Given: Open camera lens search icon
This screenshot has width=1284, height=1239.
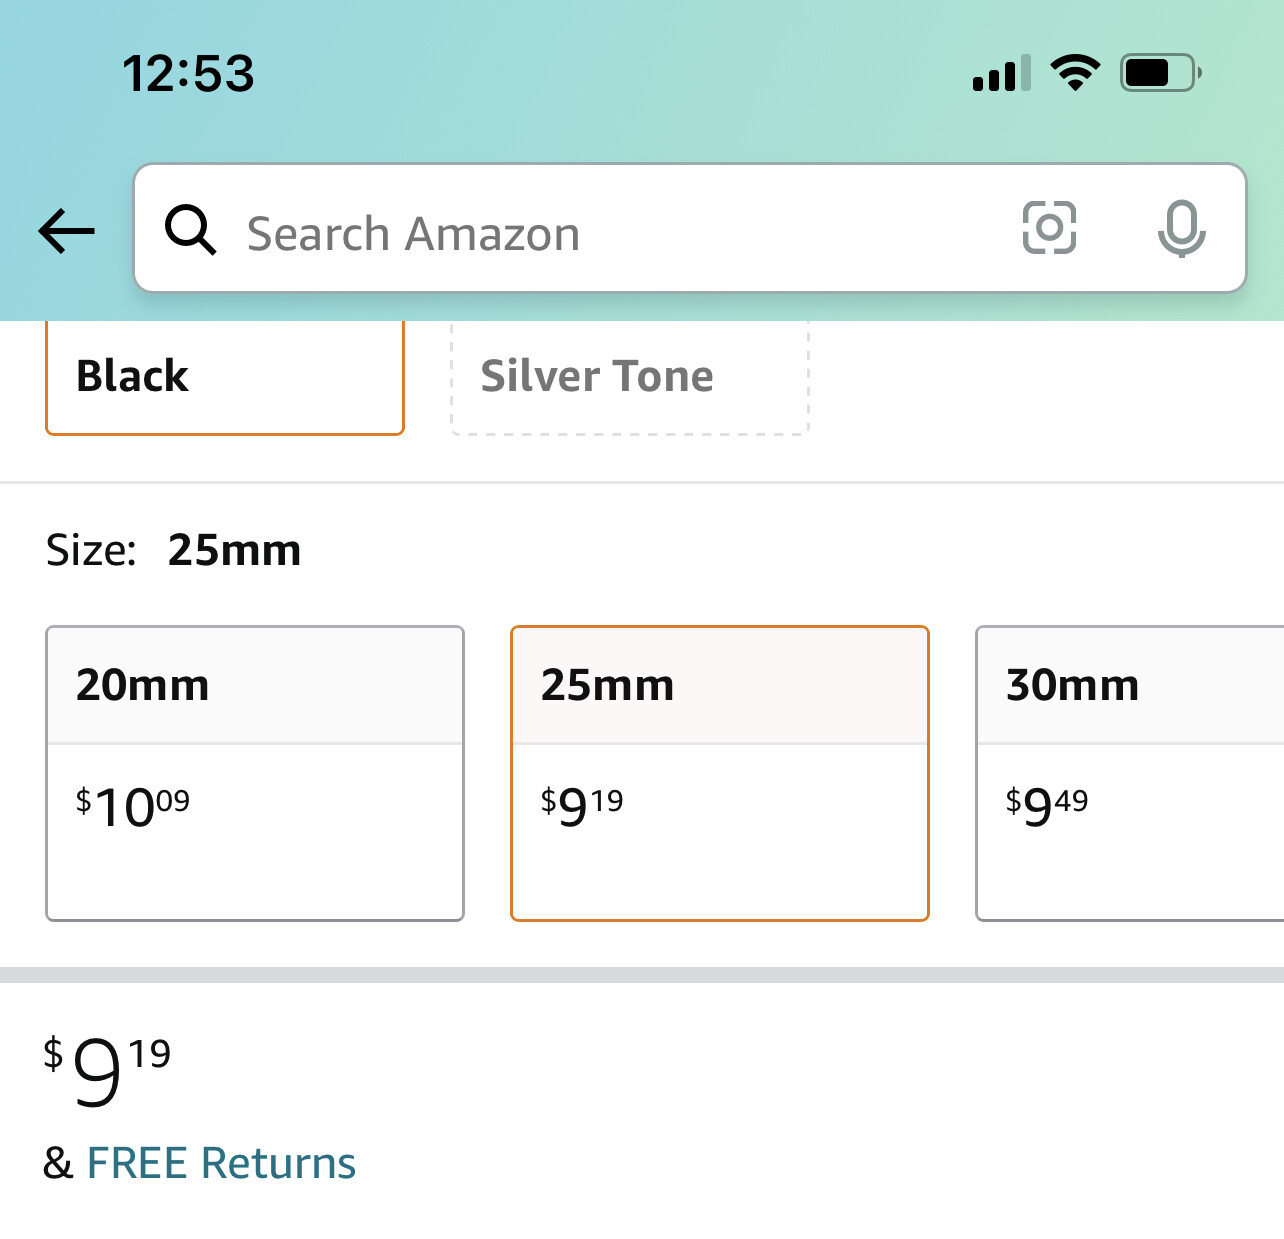Looking at the screenshot, I should click(x=1049, y=228).
